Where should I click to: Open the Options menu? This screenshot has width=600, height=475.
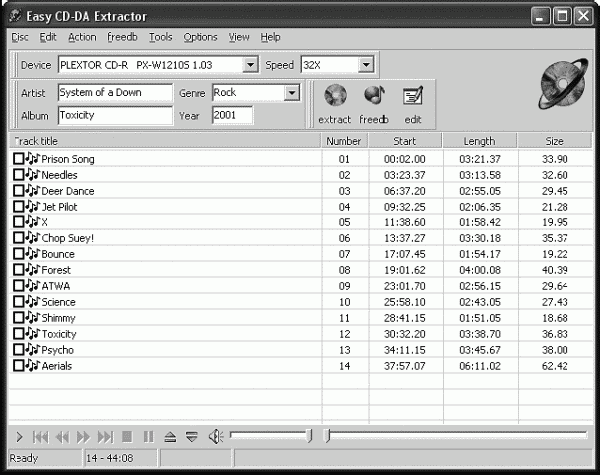(200, 37)
